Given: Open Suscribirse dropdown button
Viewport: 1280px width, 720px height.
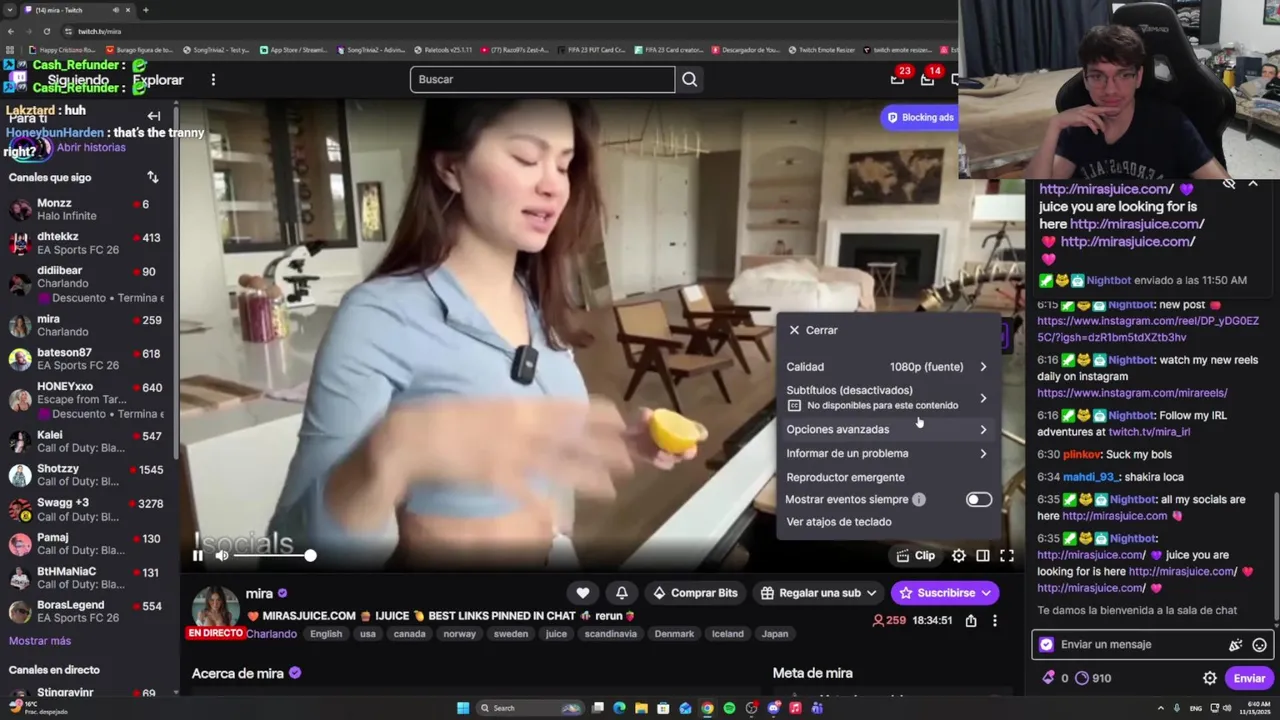Looking at the screenshot, I should (x=945, y=593).
